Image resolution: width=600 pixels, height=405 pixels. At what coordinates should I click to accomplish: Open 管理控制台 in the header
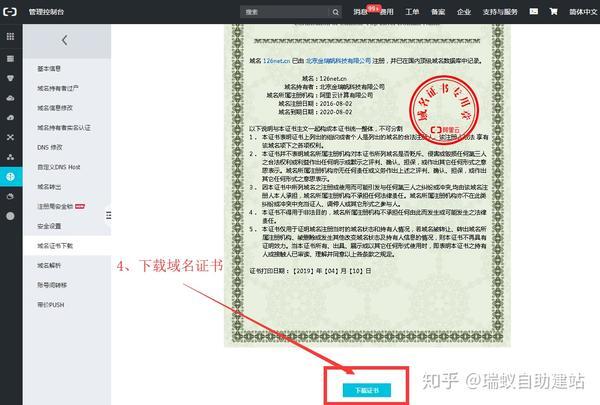46,12
